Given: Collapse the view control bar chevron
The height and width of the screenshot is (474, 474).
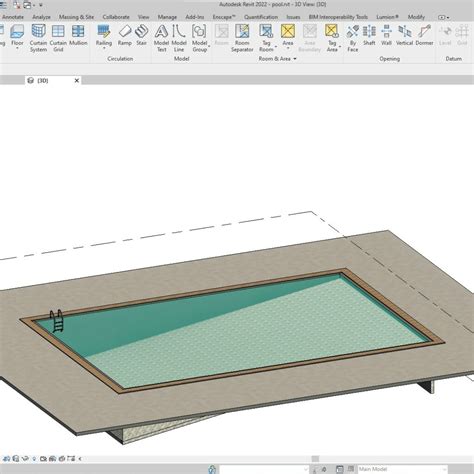Looking at the screenshot, I should tap(80, 459).
